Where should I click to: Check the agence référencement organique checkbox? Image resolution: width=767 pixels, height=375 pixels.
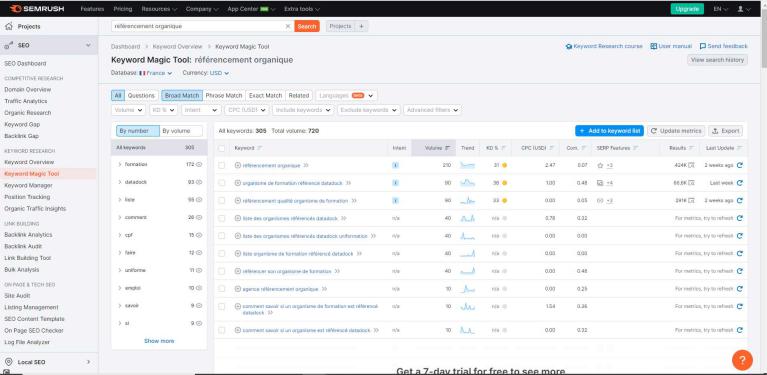[x=222, y=289]
